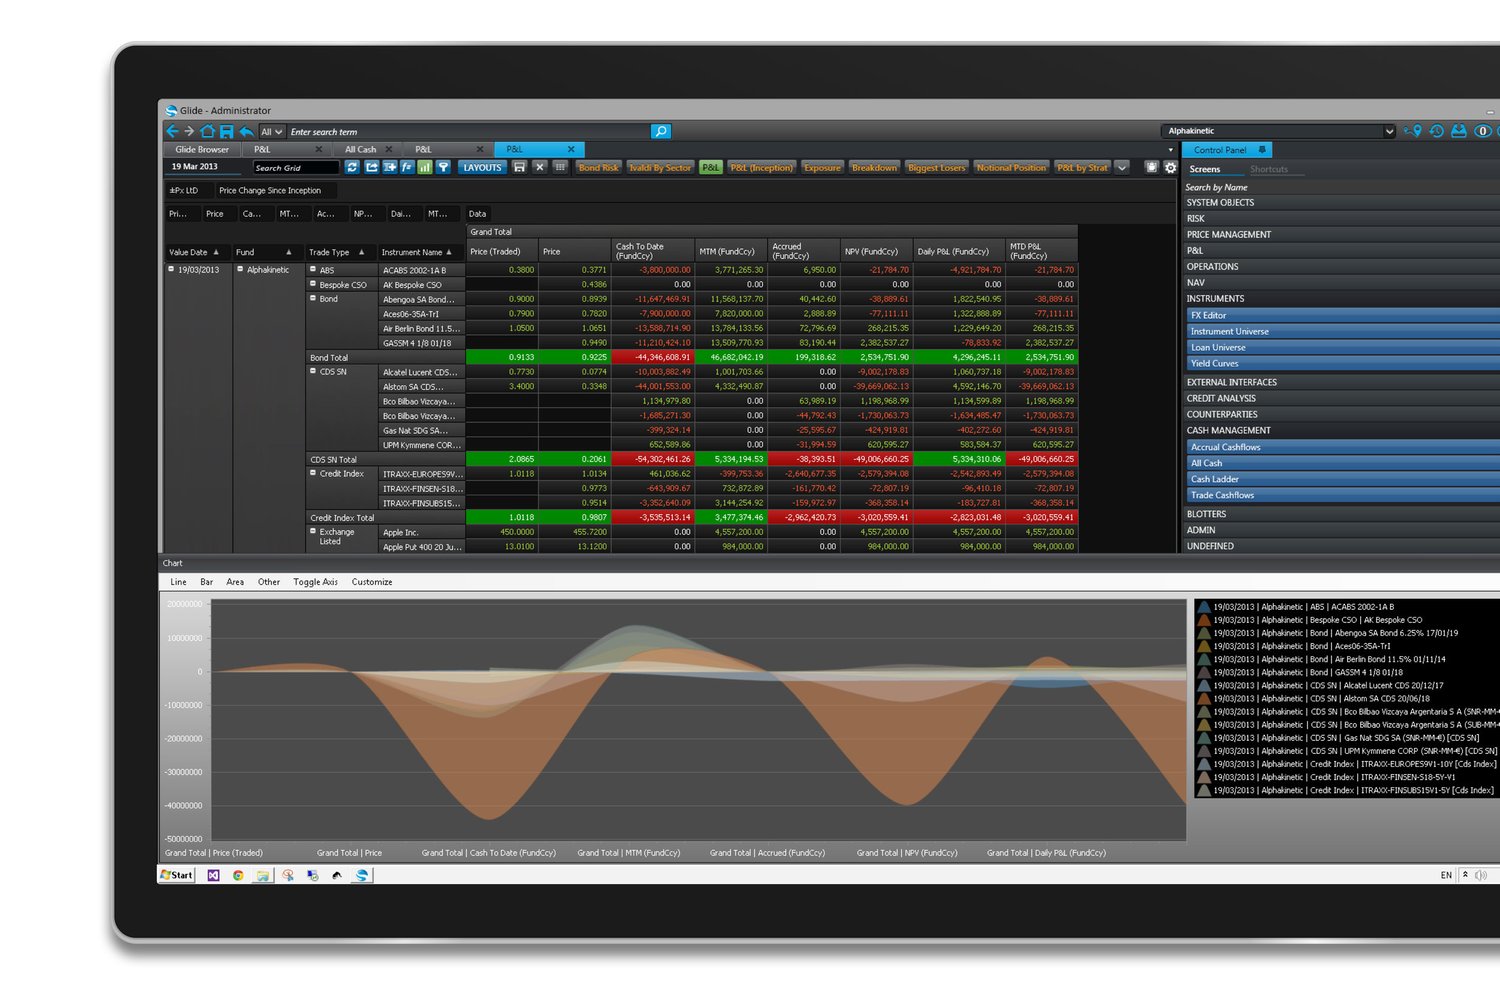The image size is (1500, 985).
Task: Click the filter funnel icon
Action: point(443,167)
